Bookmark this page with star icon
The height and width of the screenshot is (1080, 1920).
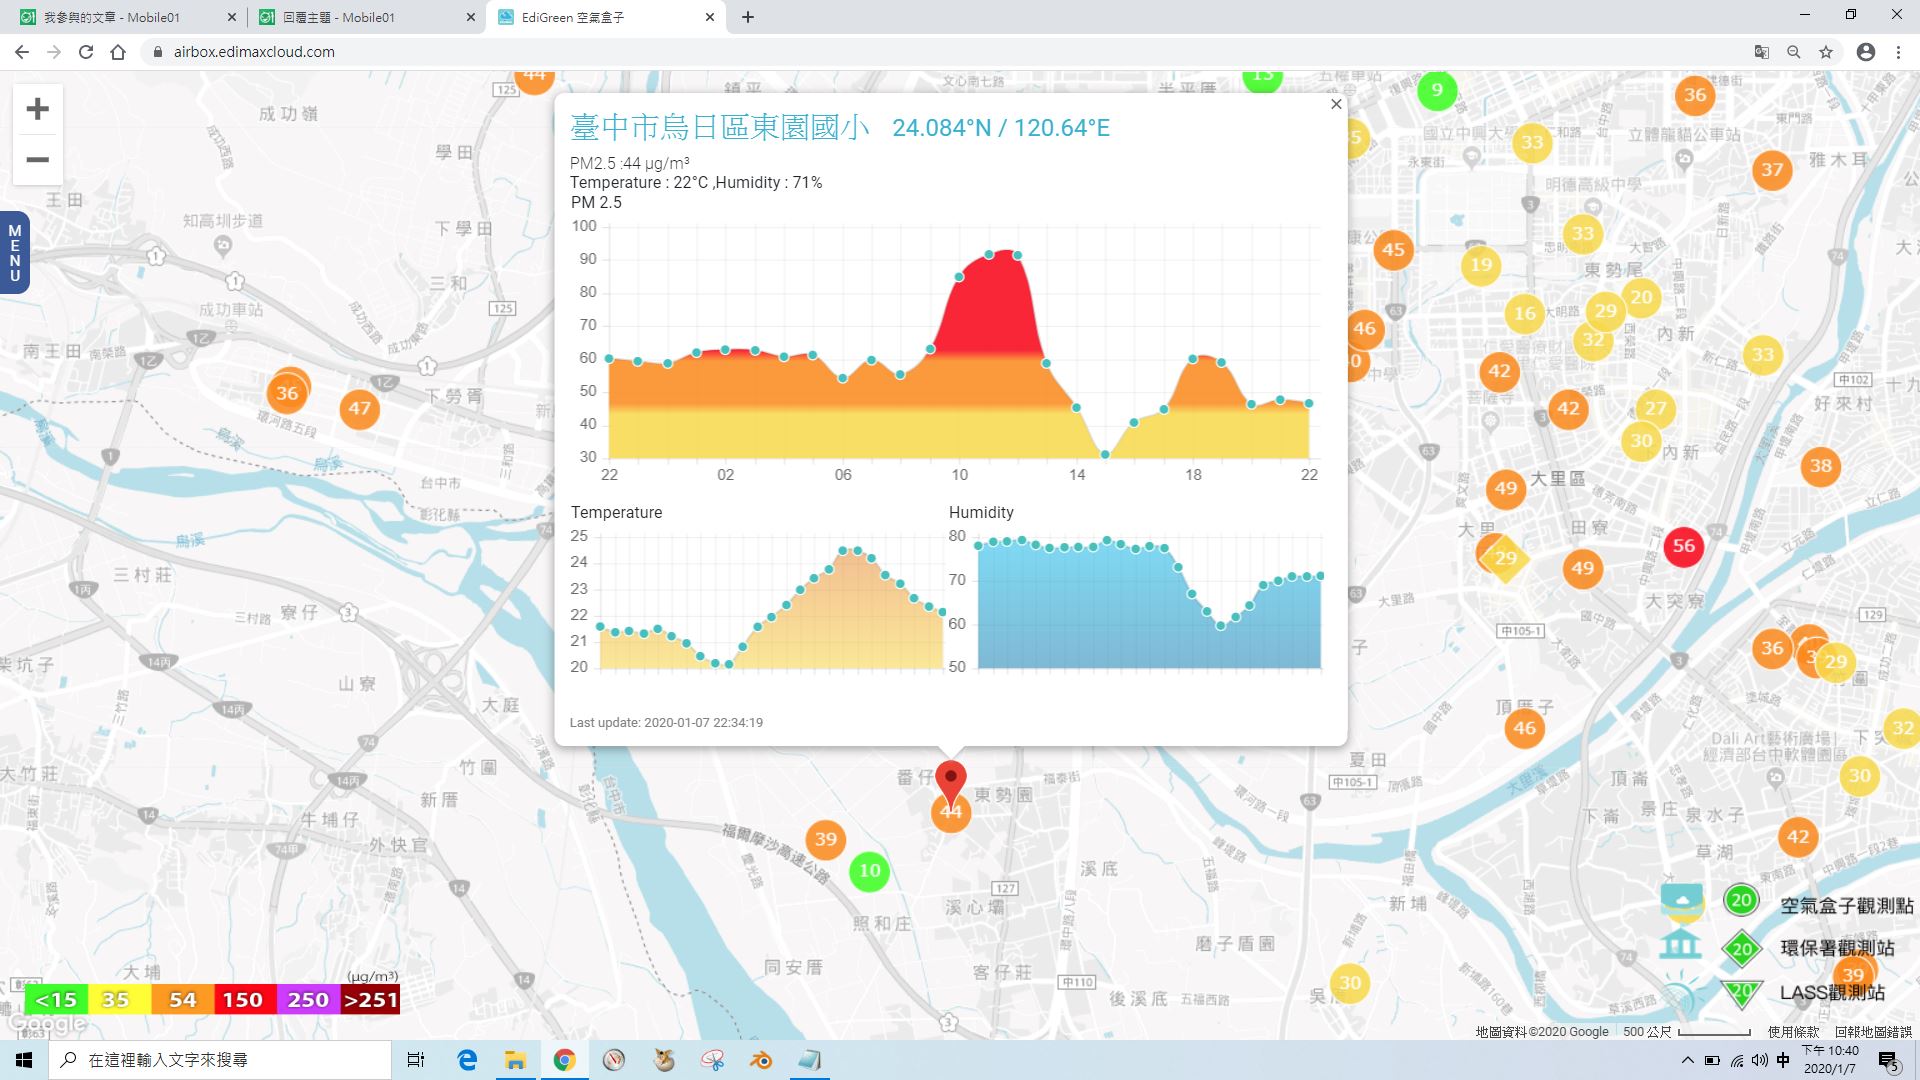1826,52
